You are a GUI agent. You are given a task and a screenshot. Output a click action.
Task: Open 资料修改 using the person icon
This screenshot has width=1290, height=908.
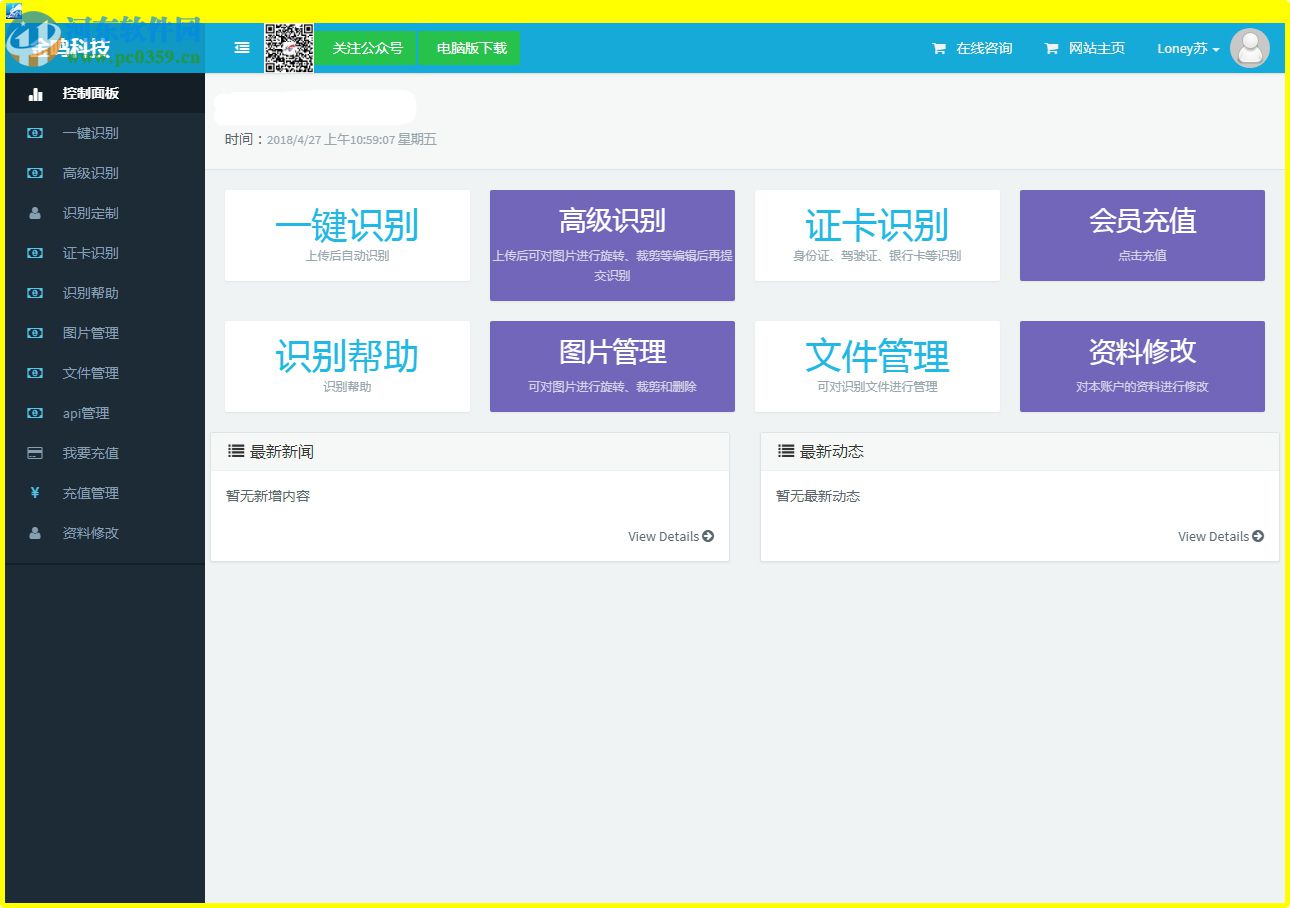pos(33,533)
